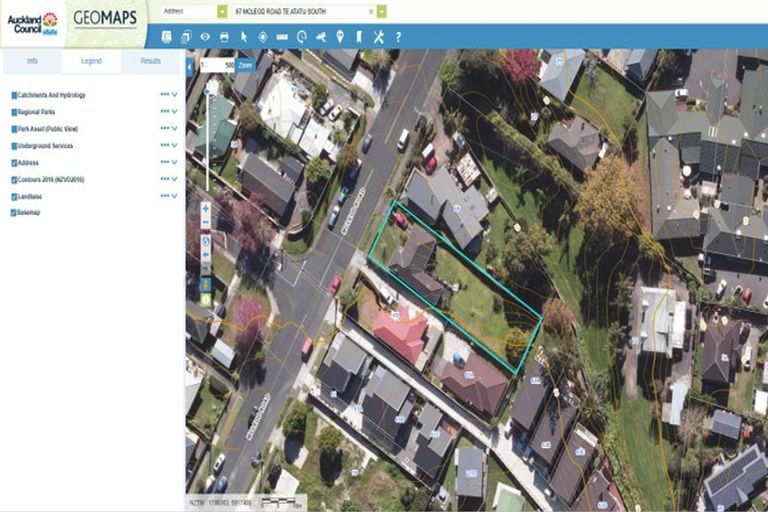Screen dimensions: 768x512
Task: Click the map pin icon in the toolbar
Action: [340, 37]
